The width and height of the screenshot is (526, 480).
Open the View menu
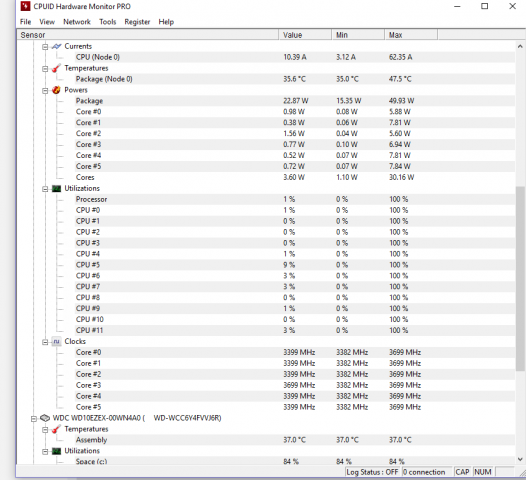[47, 22]
